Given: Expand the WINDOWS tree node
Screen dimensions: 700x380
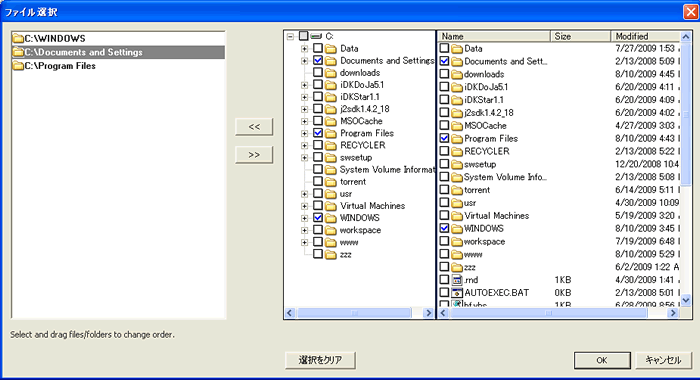Looking at the screenshot, I should (x=304, y=218).
